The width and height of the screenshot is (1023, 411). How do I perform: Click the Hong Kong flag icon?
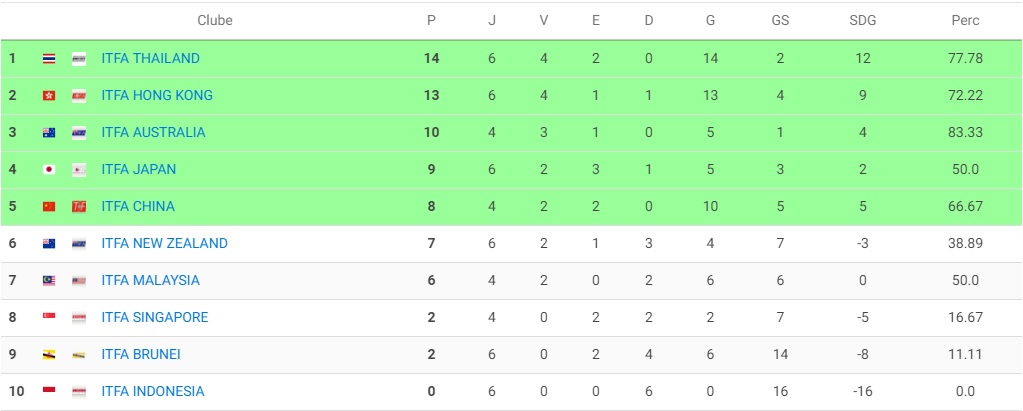point(49,96)
